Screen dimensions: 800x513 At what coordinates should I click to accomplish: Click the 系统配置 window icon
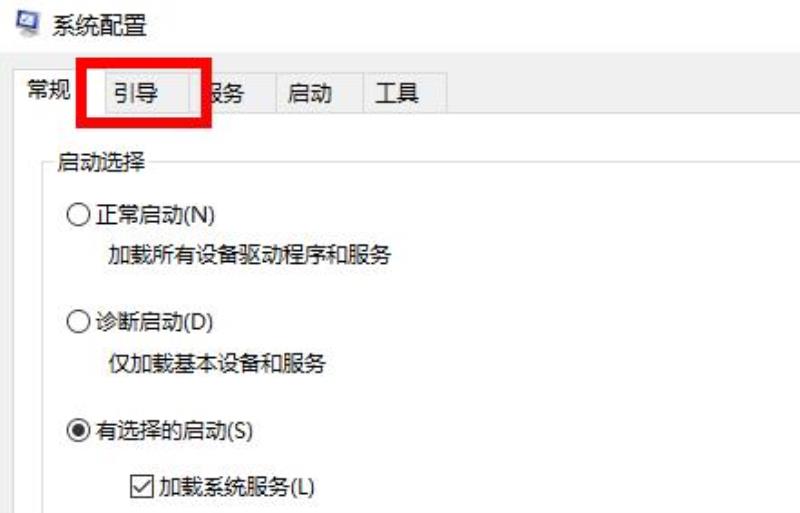click(27, 24)
